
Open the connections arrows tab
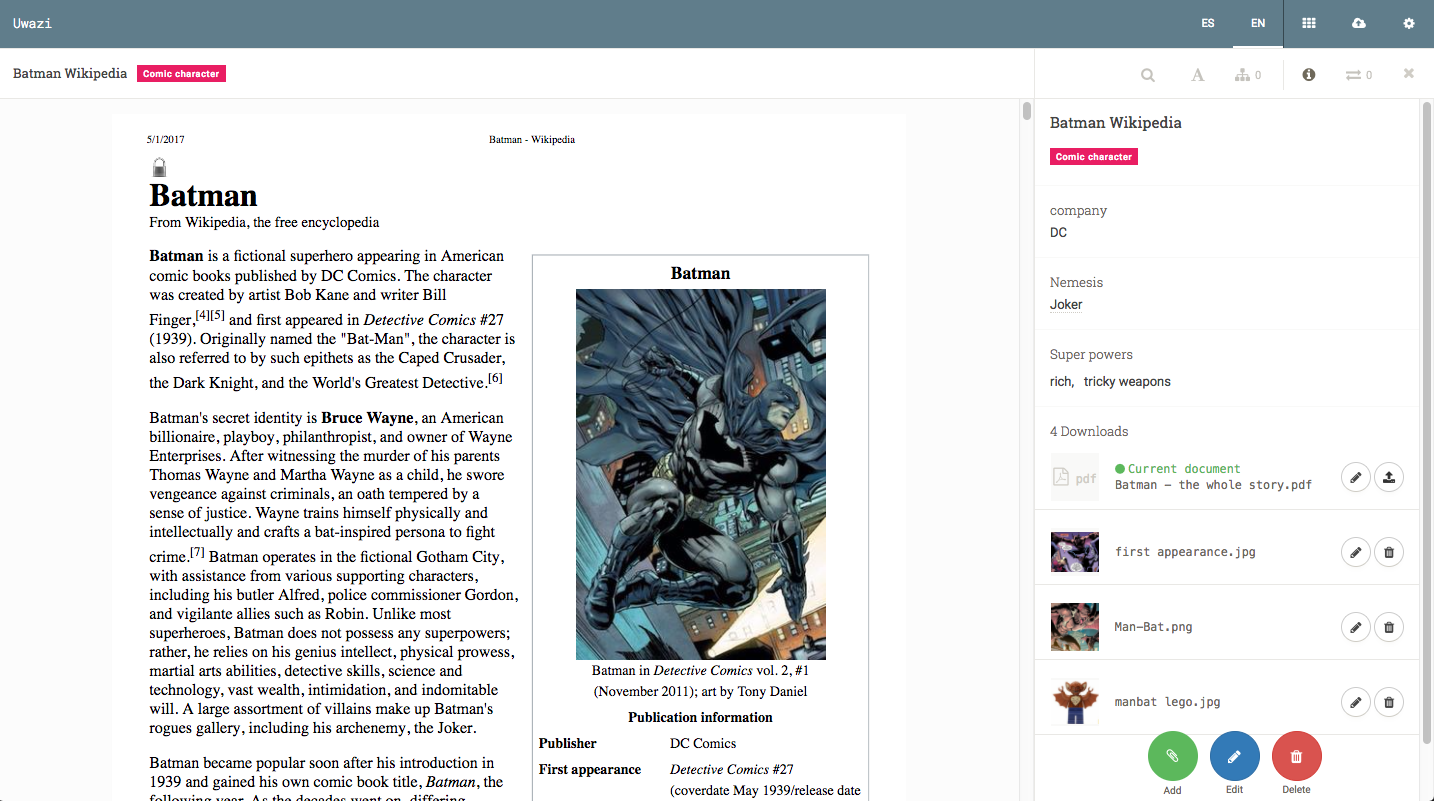[1358, 75]
